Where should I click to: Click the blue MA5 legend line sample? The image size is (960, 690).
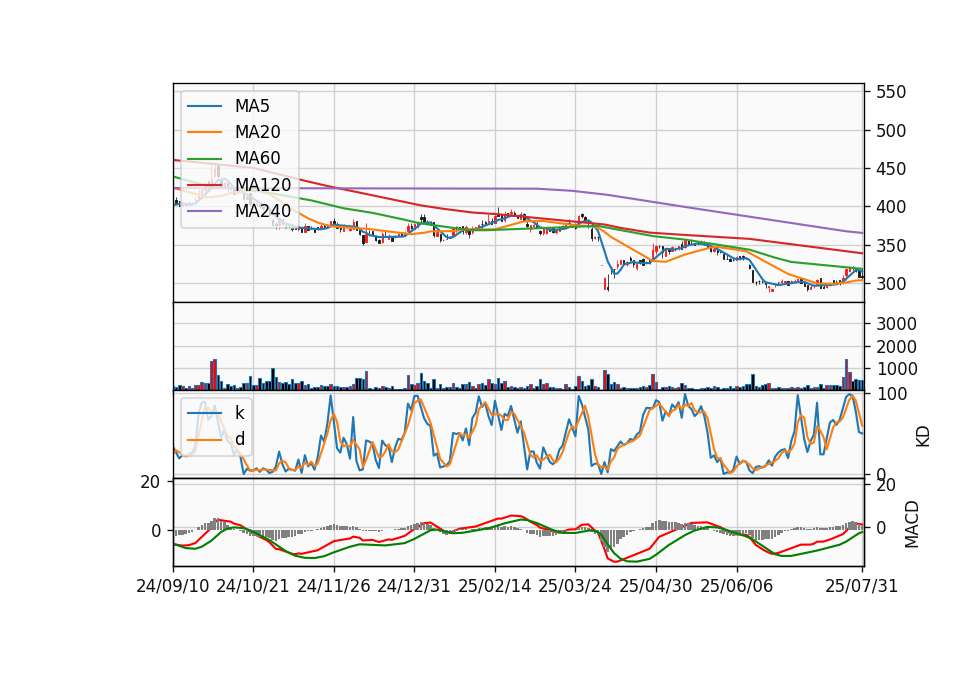click(x=204, y=106)
